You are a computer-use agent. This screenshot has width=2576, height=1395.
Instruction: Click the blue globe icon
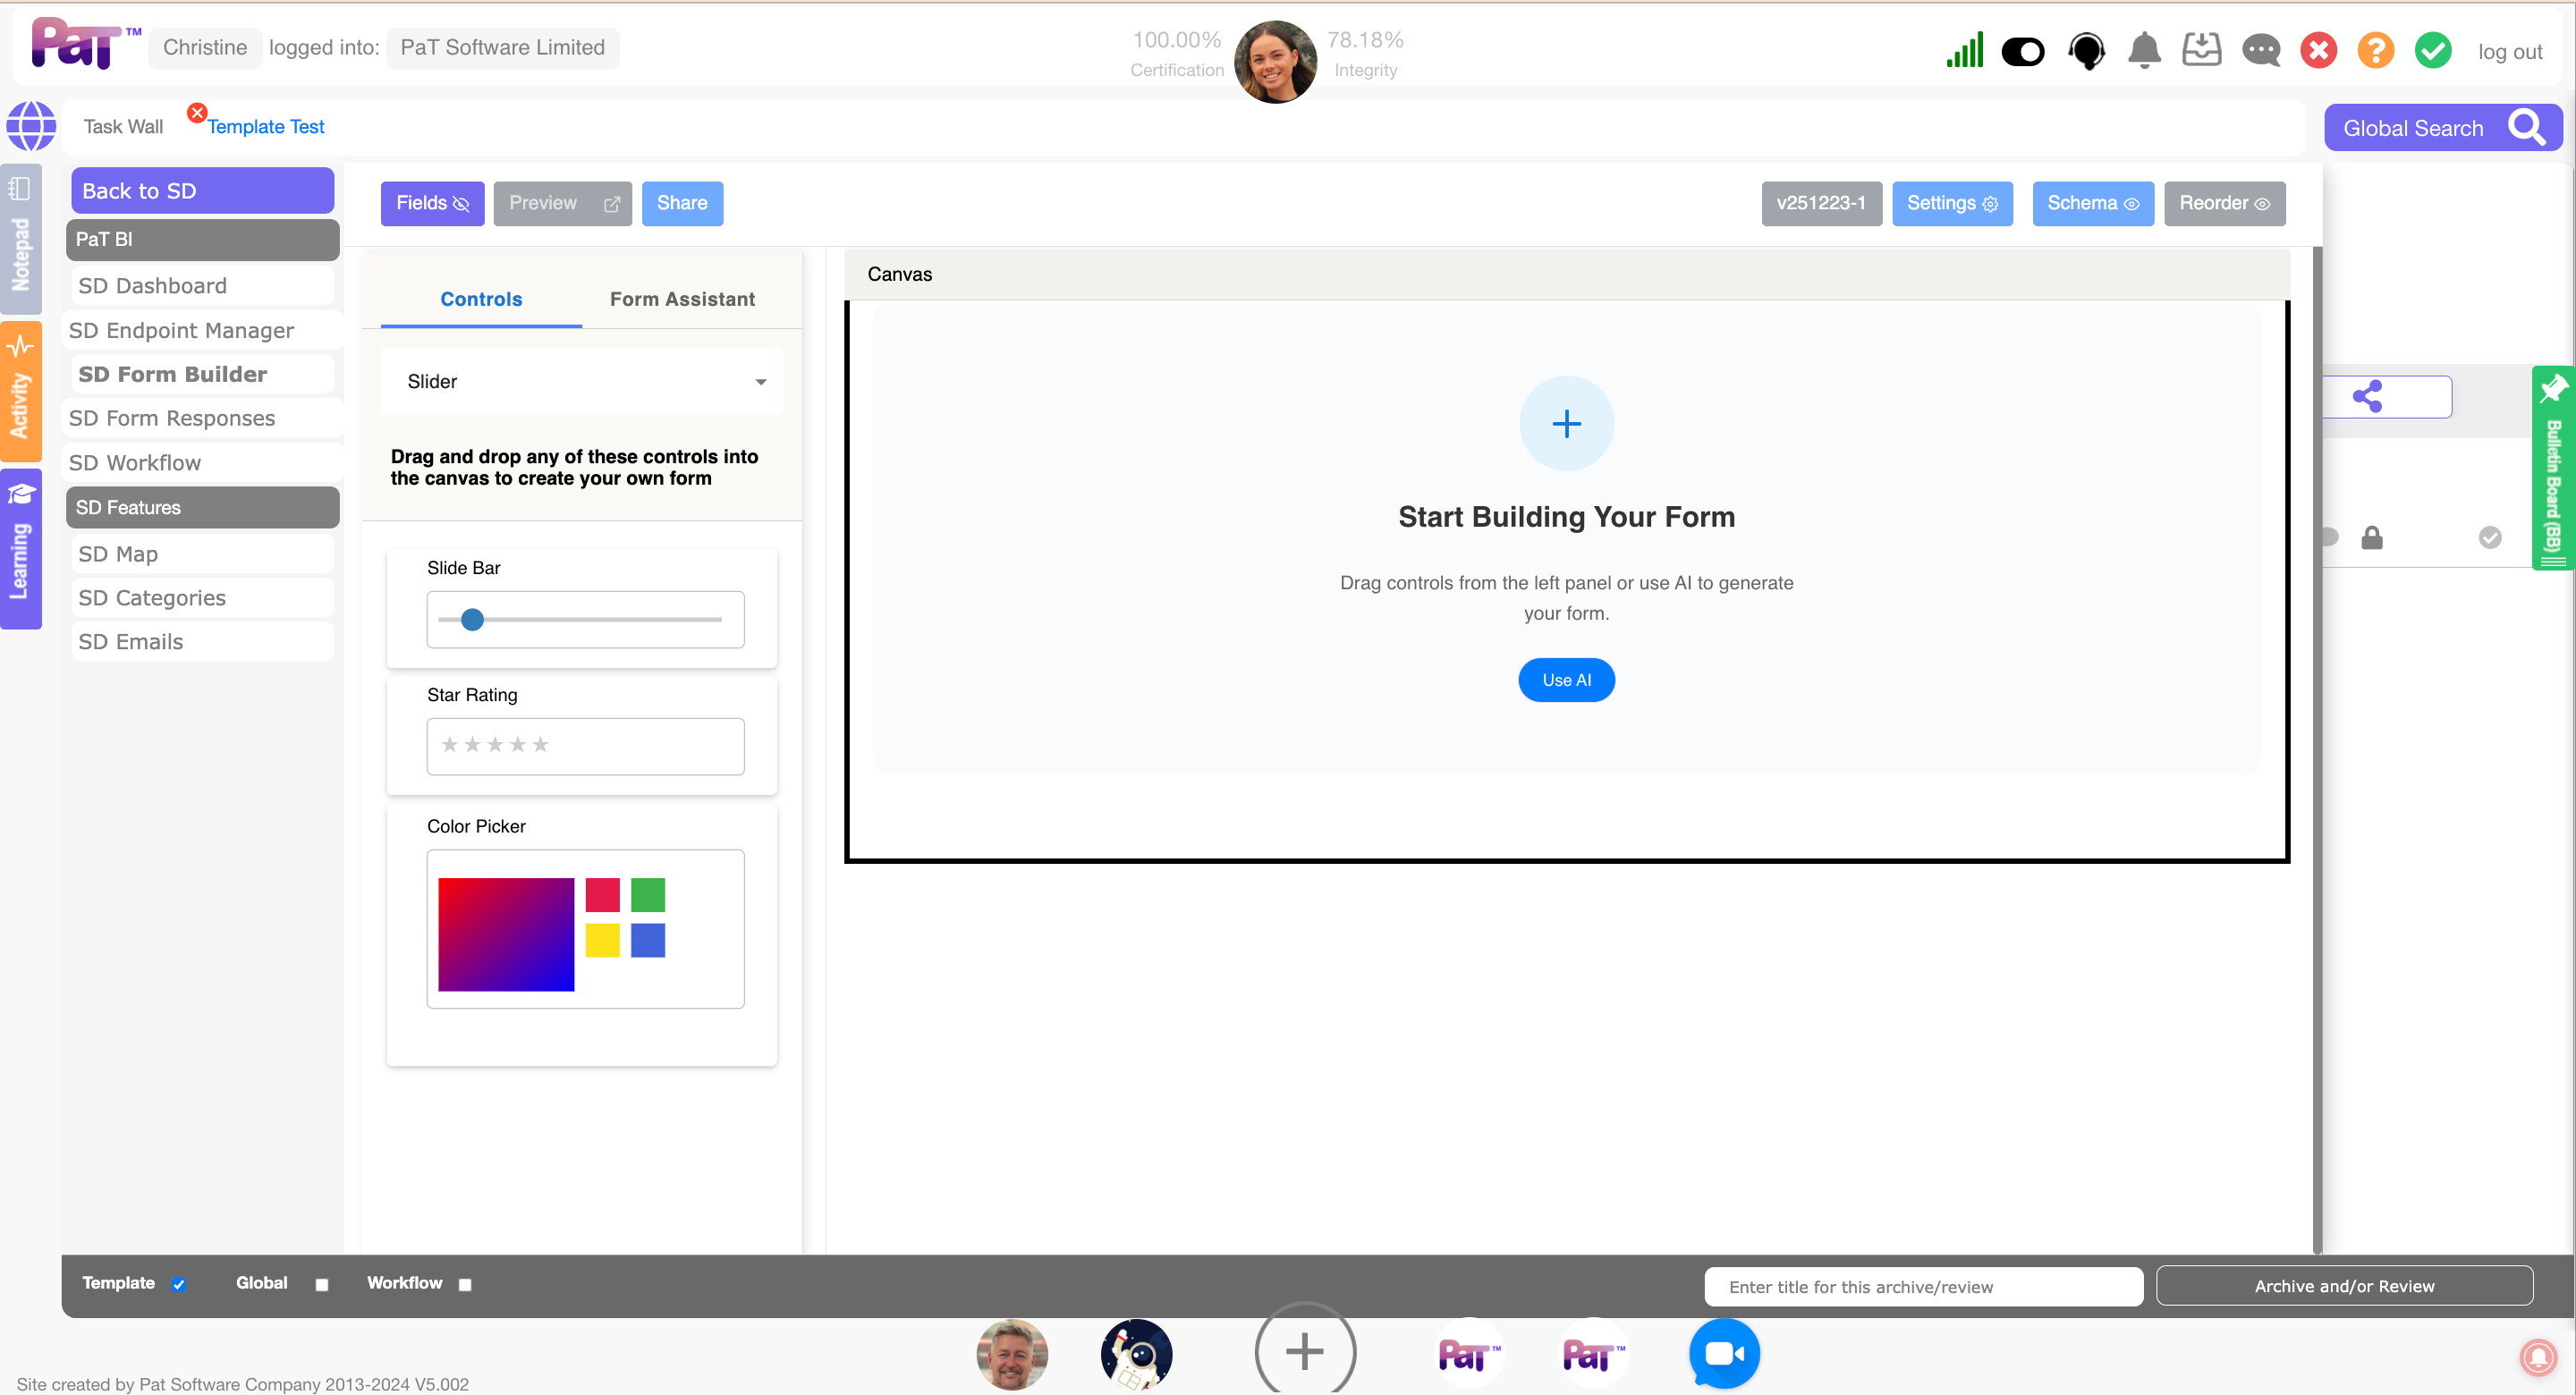(31, 126)
